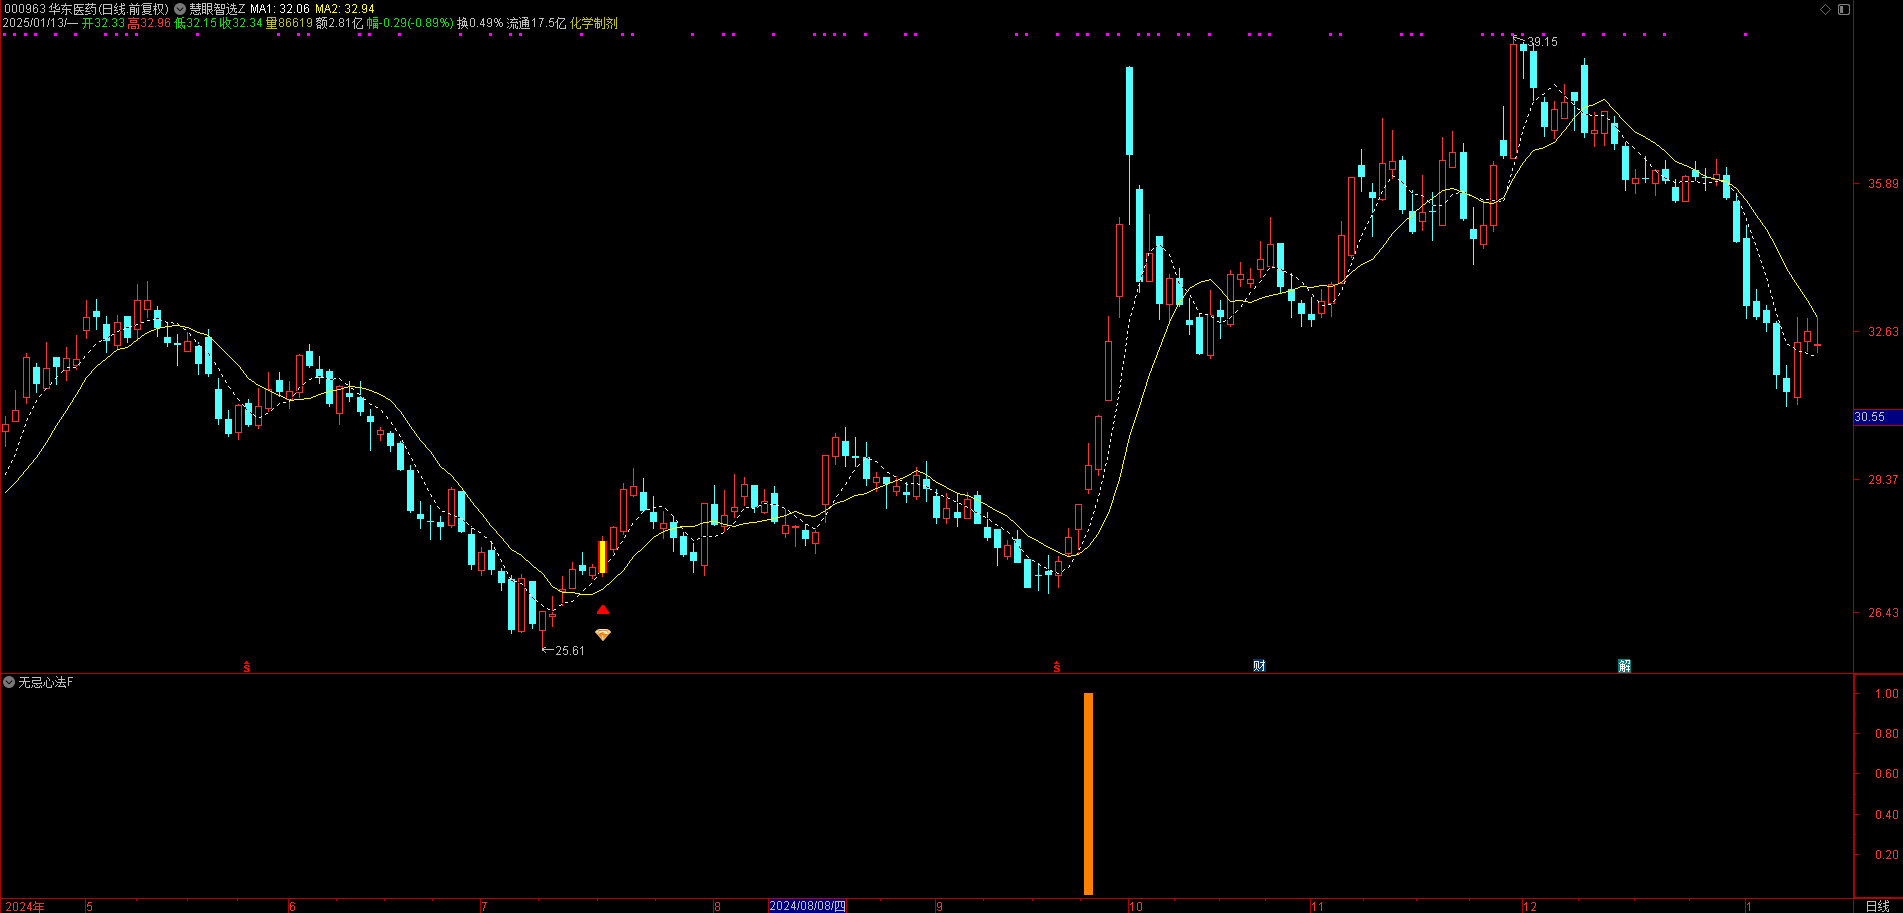Click the orange signal bar in indicator pane
1903x913 pixels.
click(1088, 793)
